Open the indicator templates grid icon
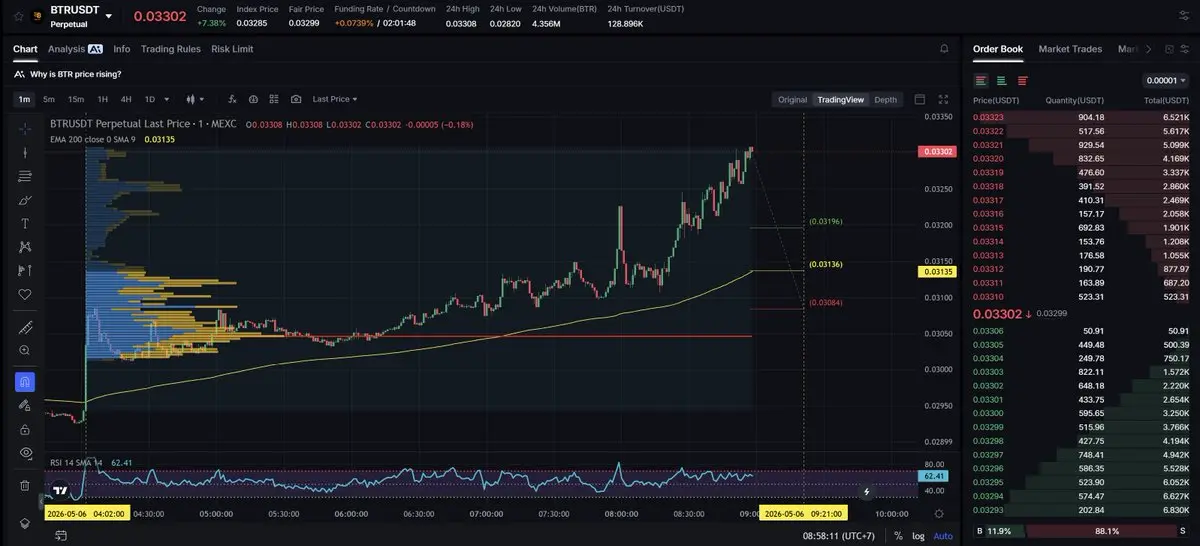1200x546 pixels. (x=275, y=99)
